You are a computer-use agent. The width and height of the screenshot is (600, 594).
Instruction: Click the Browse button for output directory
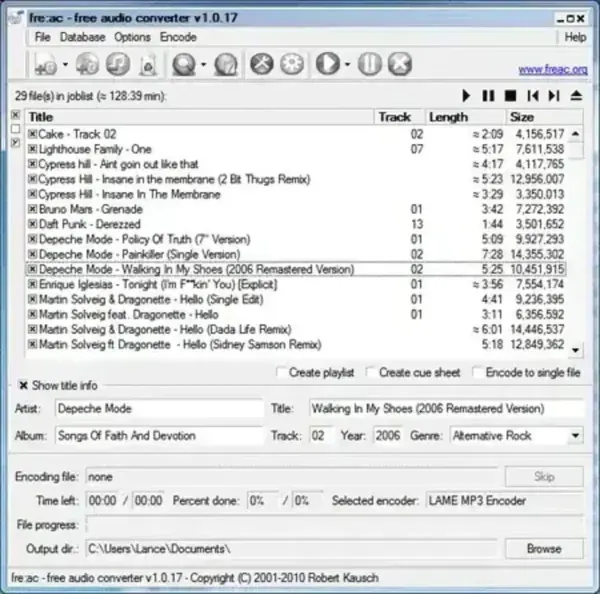pyautogui.click(x=544, y=549)
